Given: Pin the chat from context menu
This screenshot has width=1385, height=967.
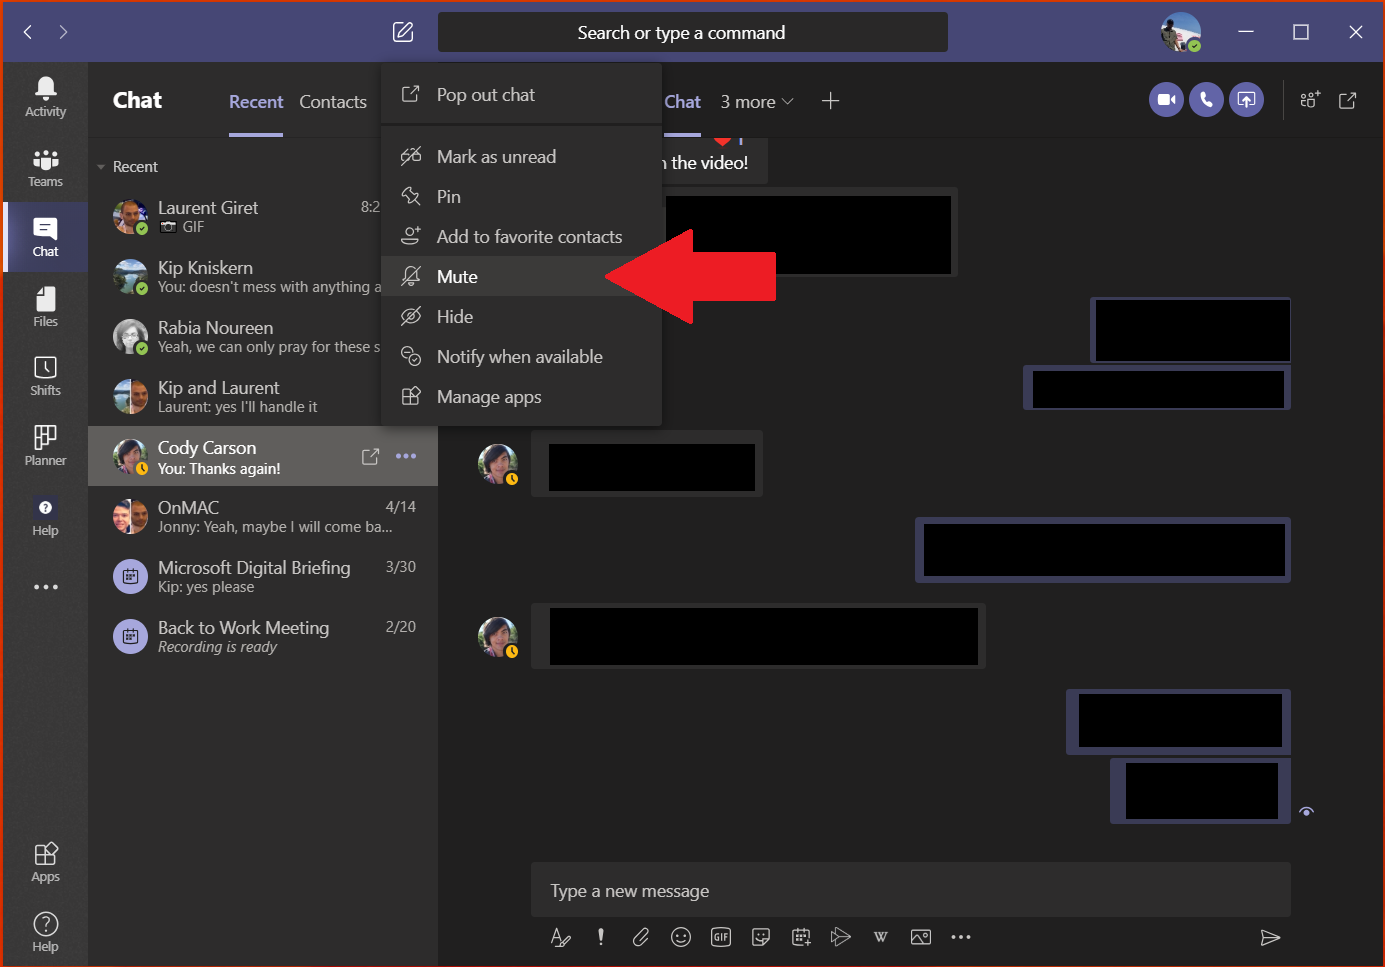Looking at the screenshot, I should pyautogui.click(x=521, y=196).
